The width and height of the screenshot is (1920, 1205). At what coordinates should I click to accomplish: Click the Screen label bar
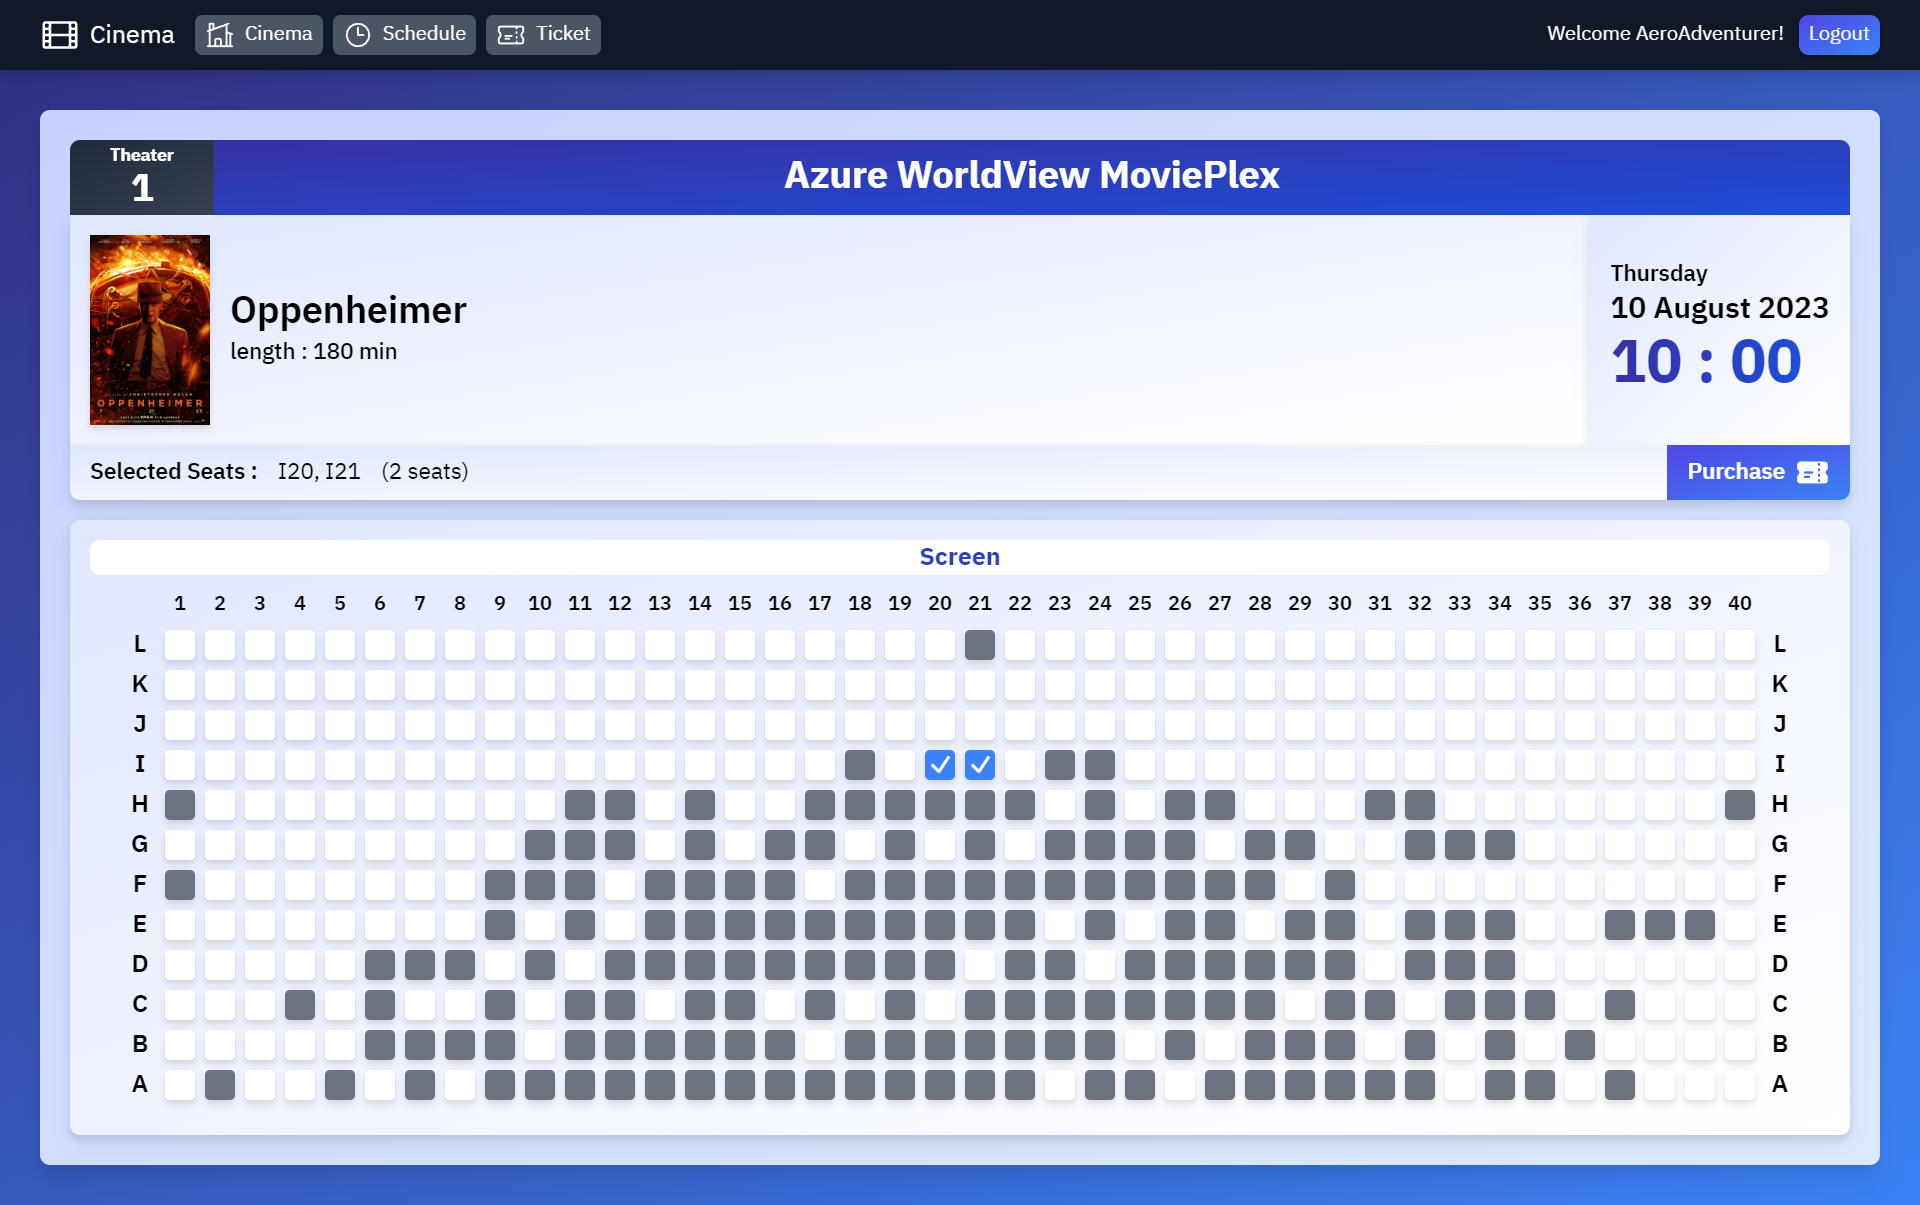click(x=960, y=557)
